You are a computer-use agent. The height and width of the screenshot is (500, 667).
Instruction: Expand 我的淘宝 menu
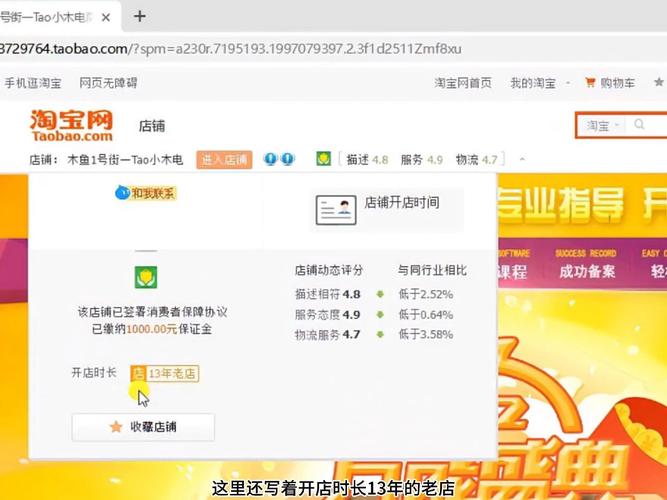pyautogui.click(x=539, y=83)
